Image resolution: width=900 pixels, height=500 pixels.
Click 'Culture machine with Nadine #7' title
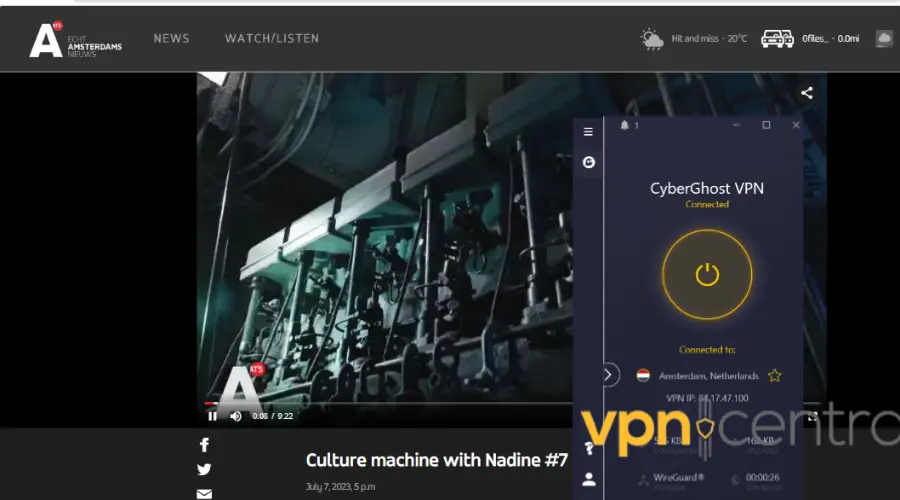pyautogui.click(x=436, y=460)
